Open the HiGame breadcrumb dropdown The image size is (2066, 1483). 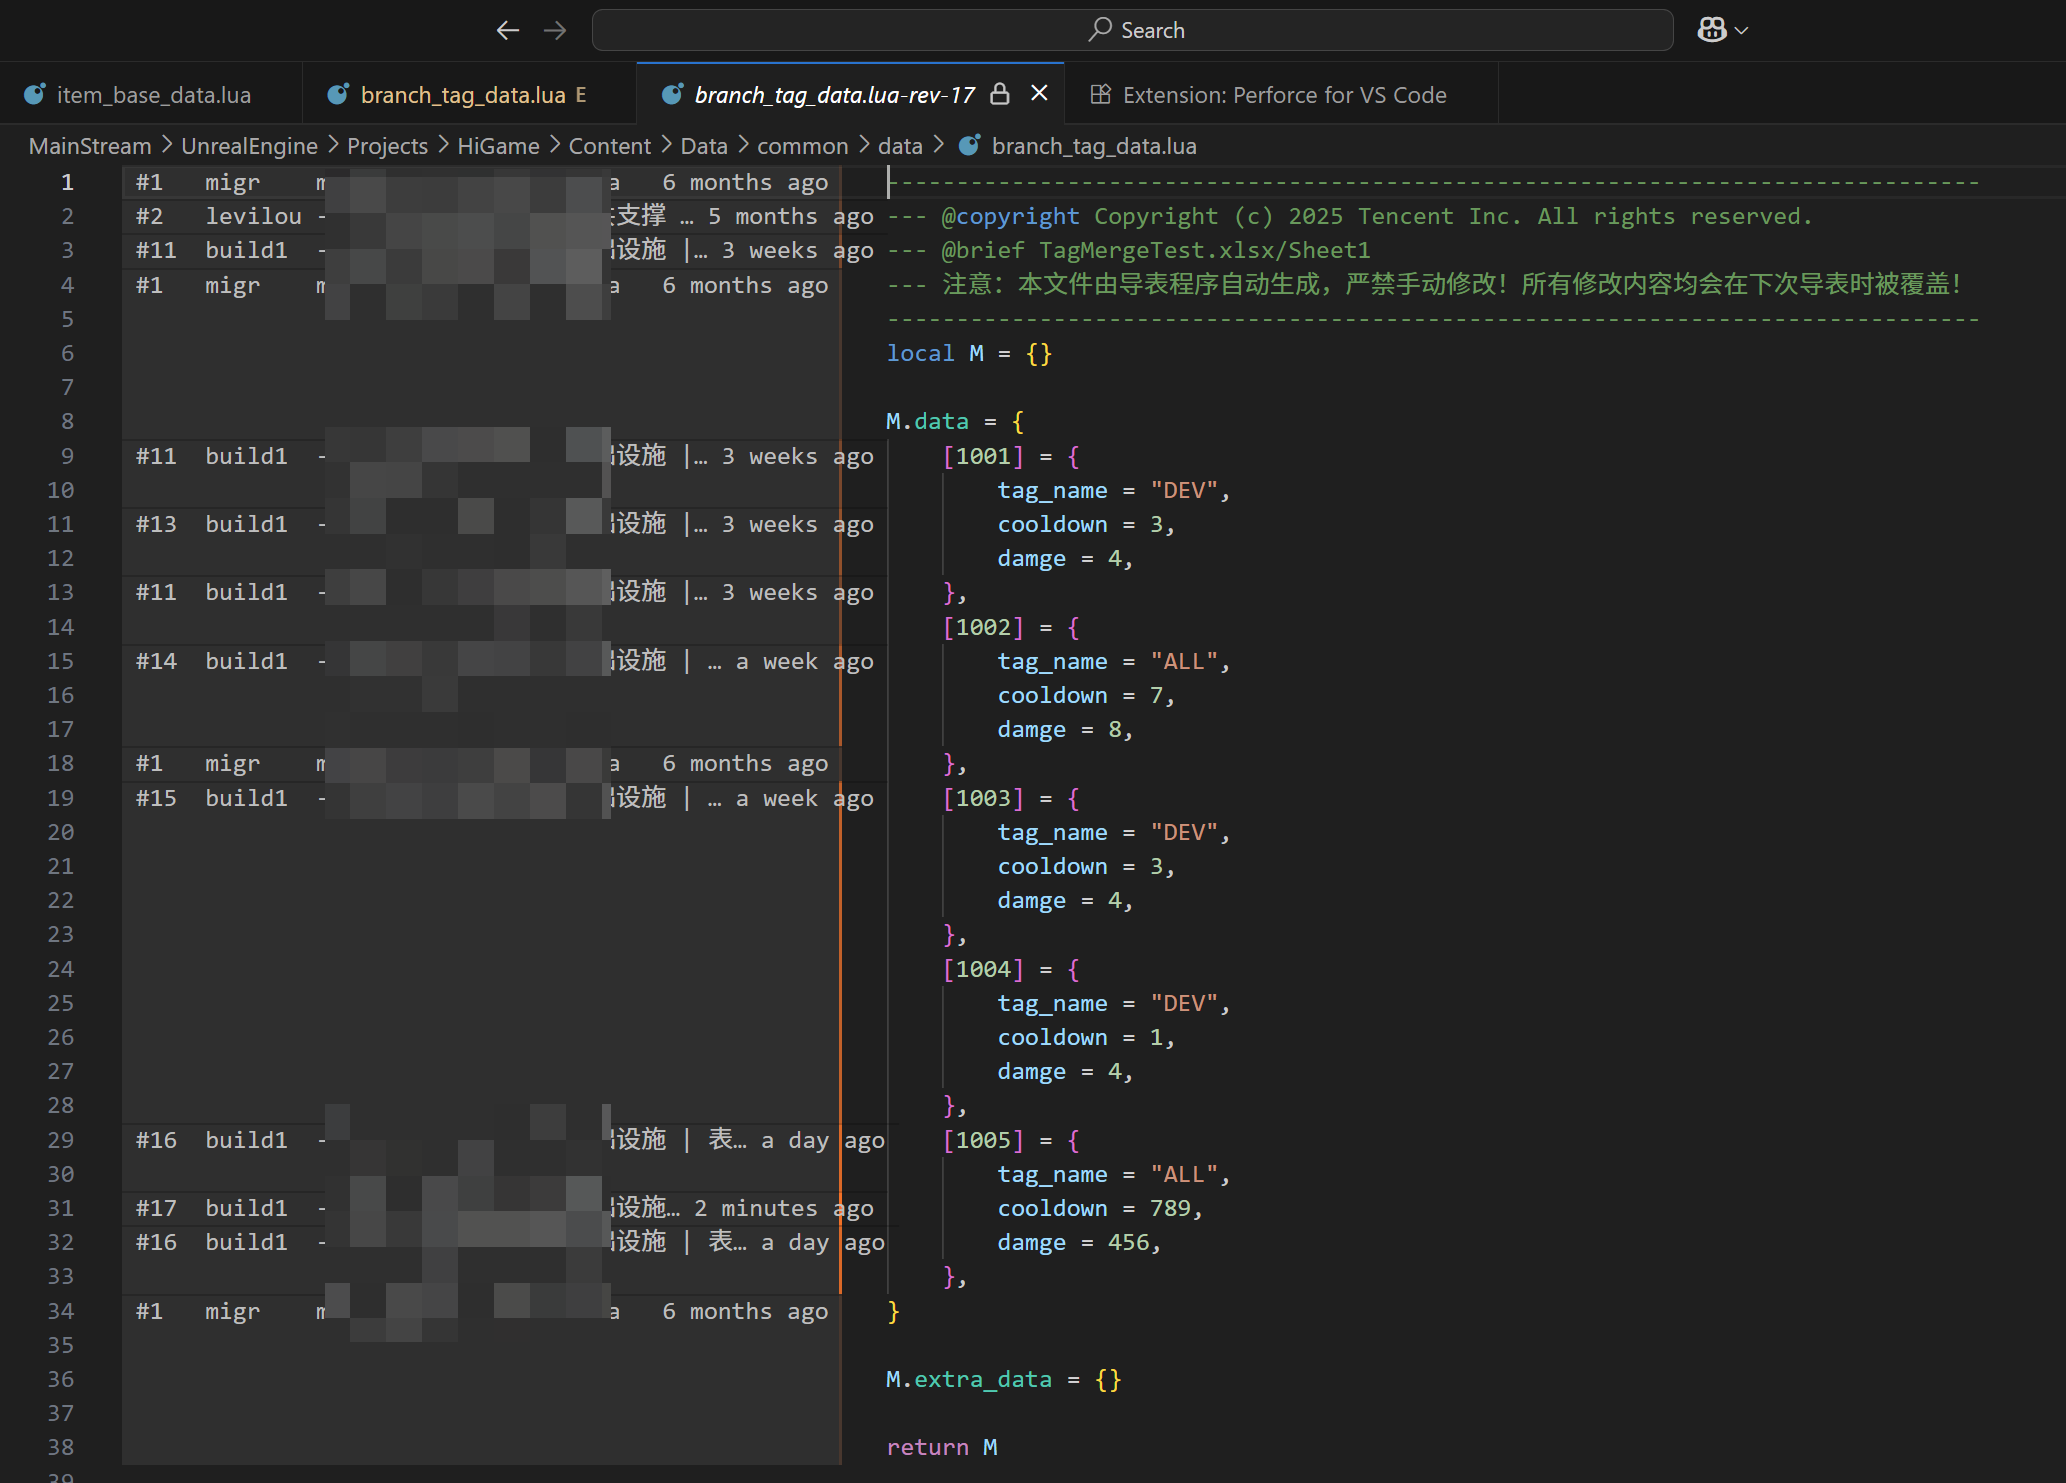pos(497,145)
